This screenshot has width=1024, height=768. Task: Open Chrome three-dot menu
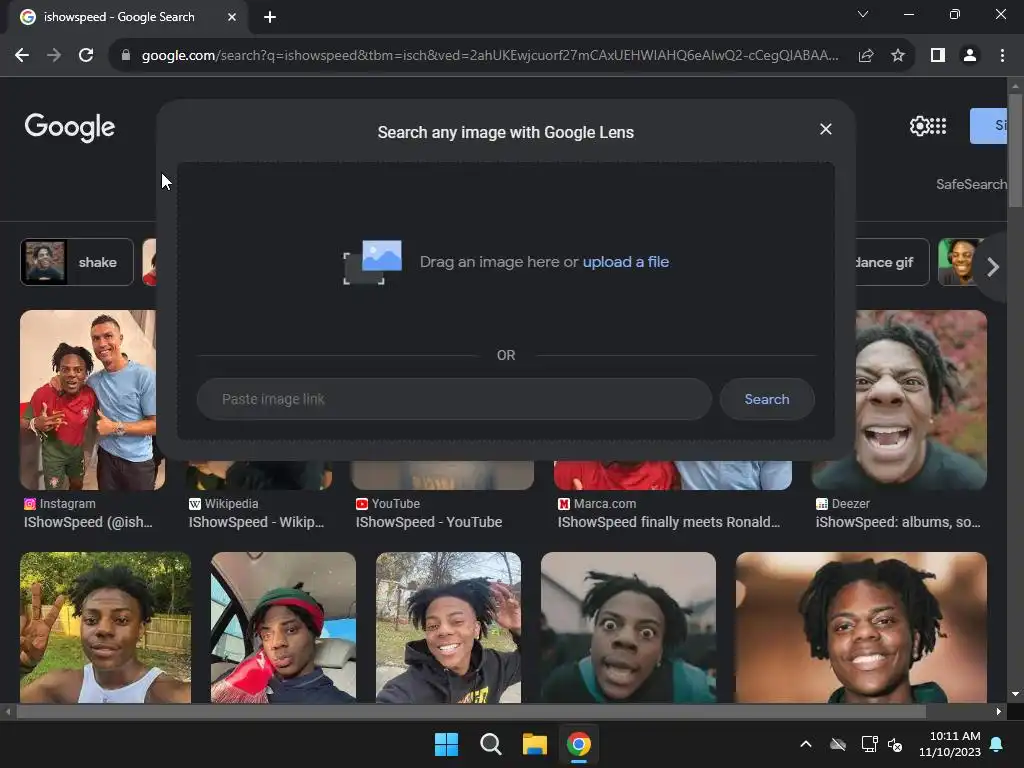tap(1002, 56)
